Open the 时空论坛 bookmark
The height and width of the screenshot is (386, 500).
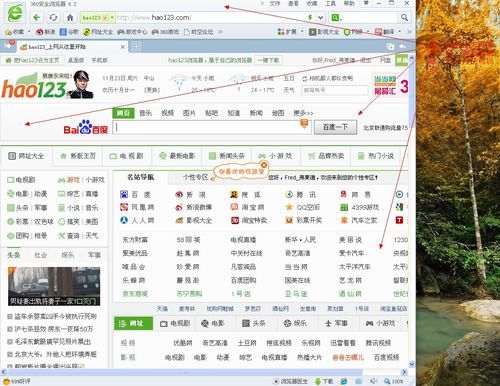pyautogui.click(x=198, y=32)
